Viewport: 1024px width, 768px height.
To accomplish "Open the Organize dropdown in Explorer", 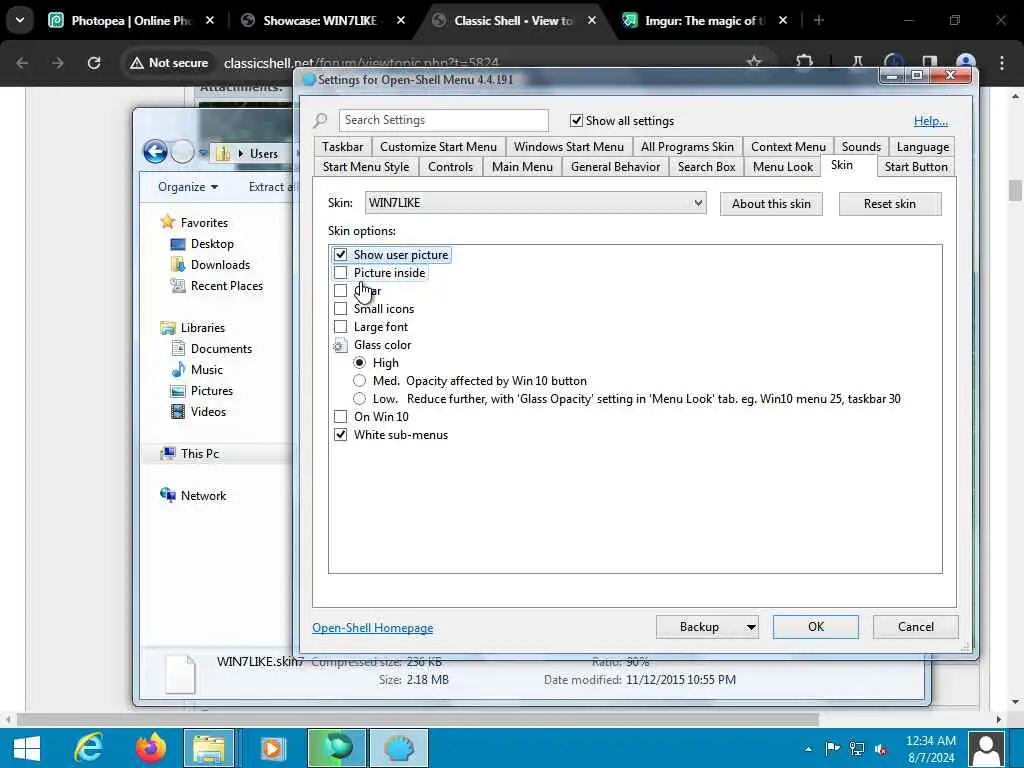I will [188, 187].
